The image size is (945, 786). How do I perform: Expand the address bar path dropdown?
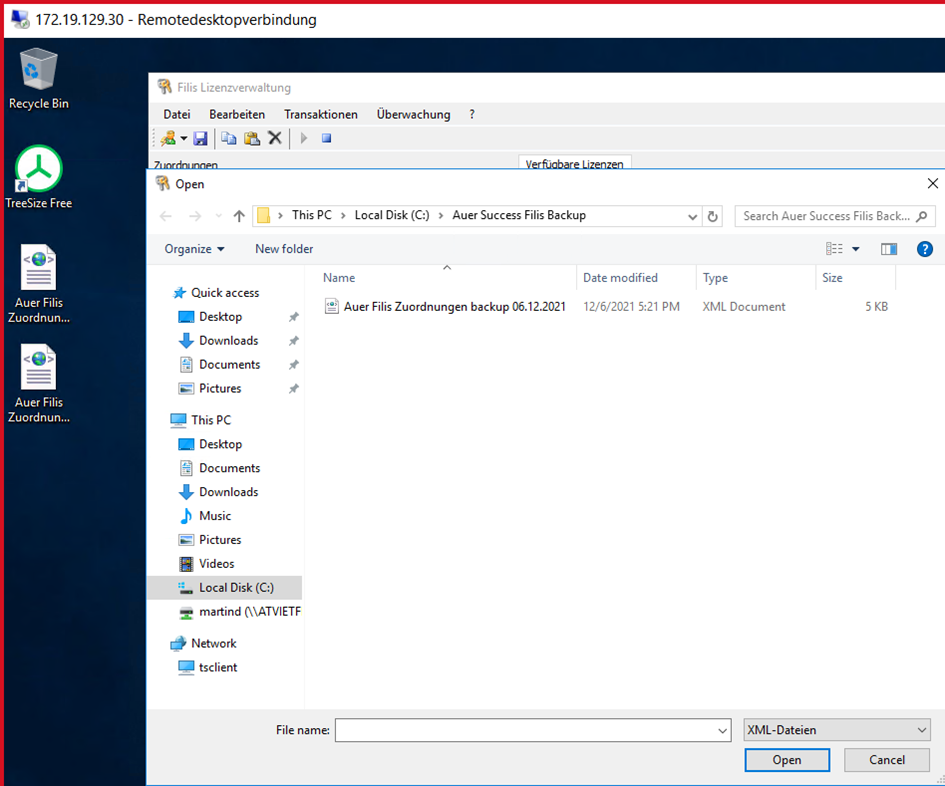(x=692, y=216)
